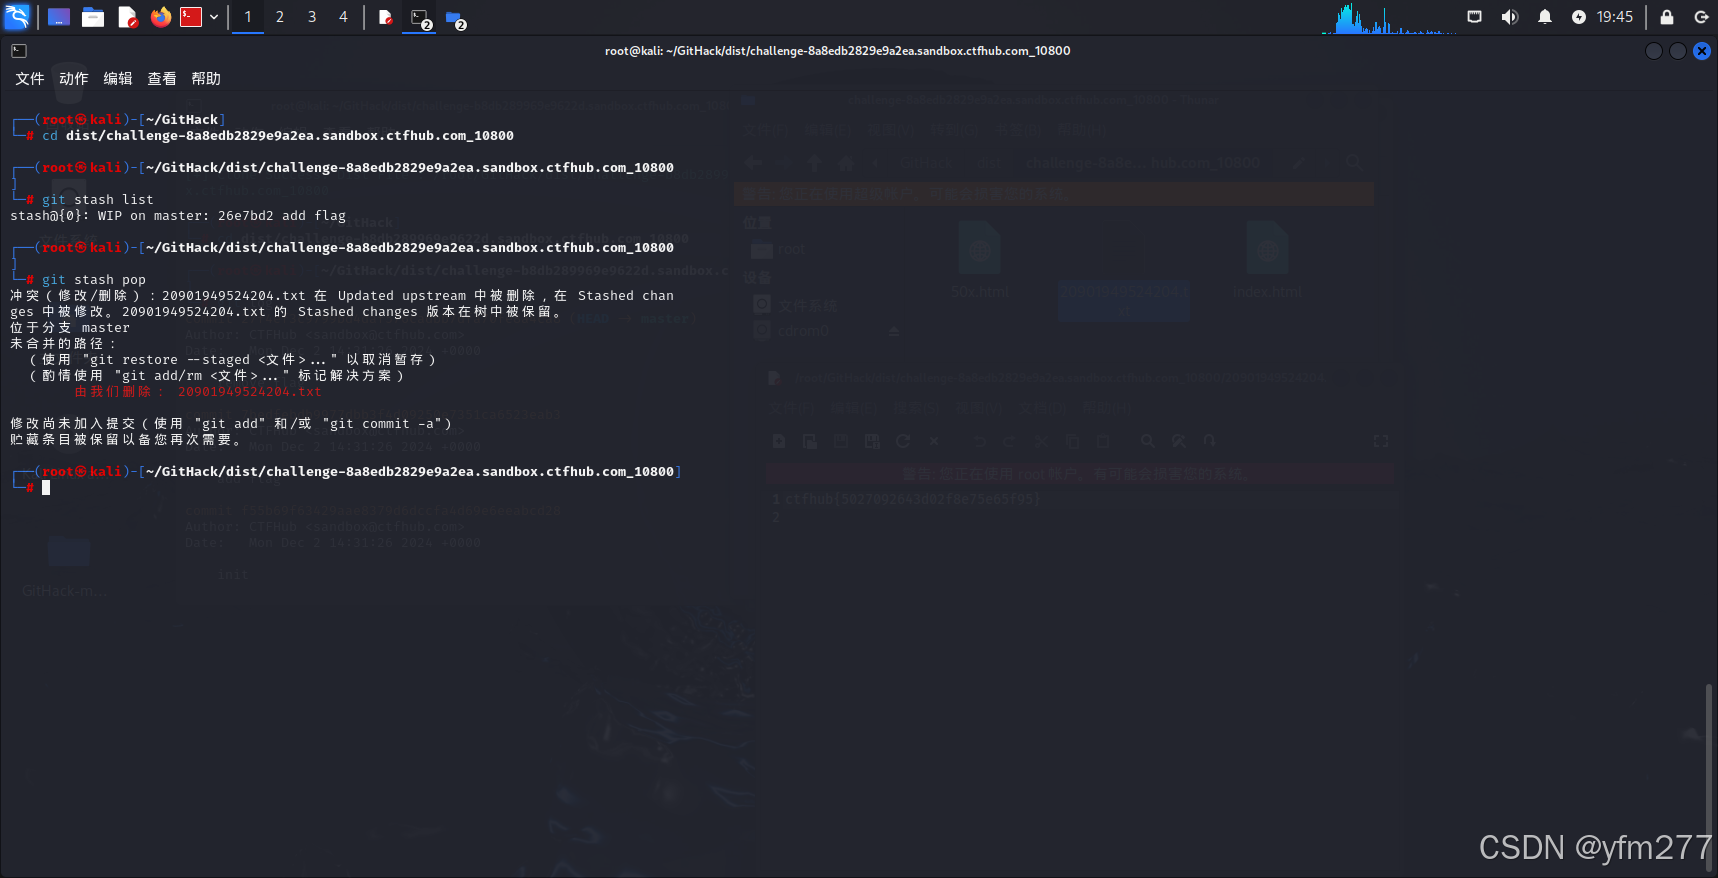1718x878 pixels.
Task: Click the 'cd dist/challenge' command line
Action: pos(278,135)
